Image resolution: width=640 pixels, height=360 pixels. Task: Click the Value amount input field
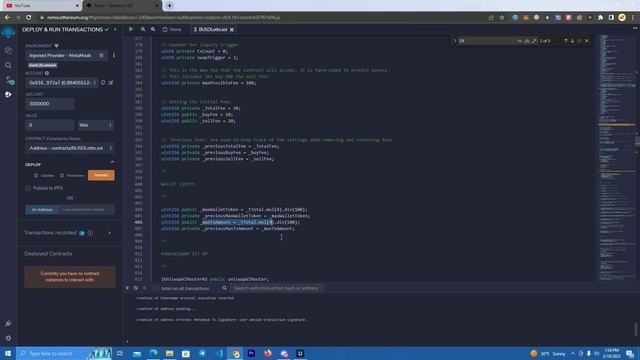tap(50, 125)
